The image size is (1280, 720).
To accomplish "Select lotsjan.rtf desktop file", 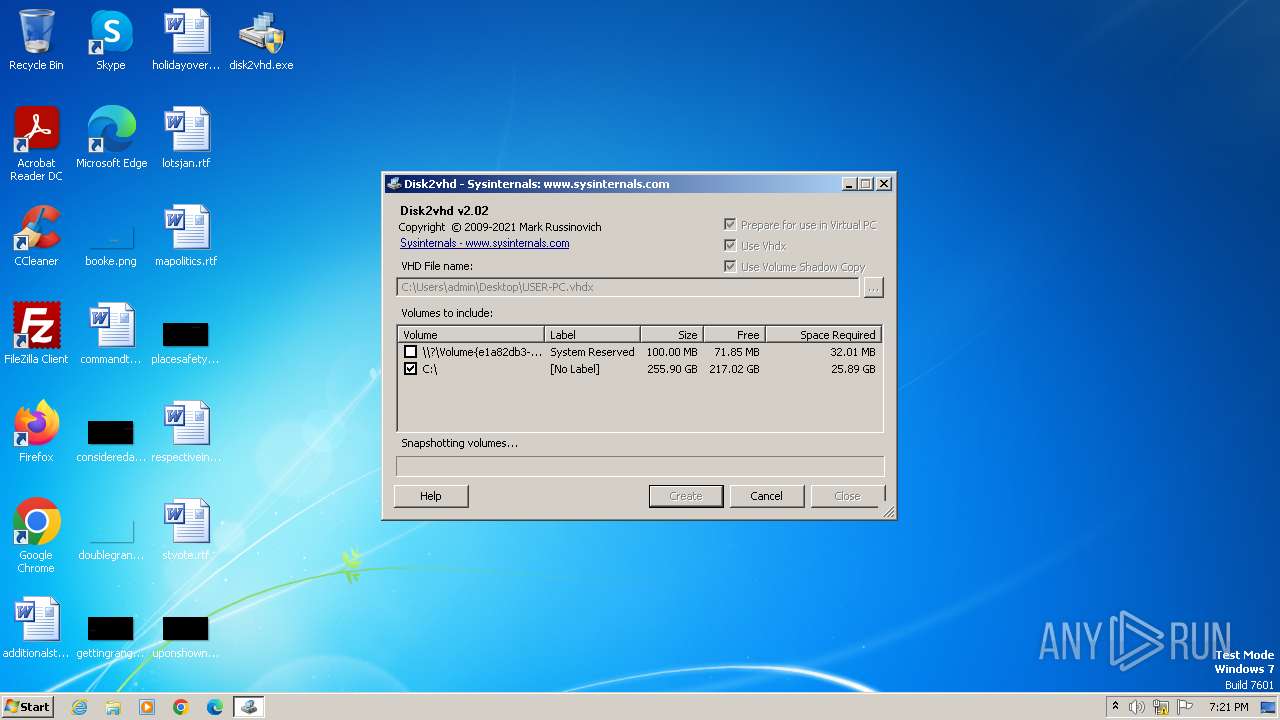I will 186,138.
